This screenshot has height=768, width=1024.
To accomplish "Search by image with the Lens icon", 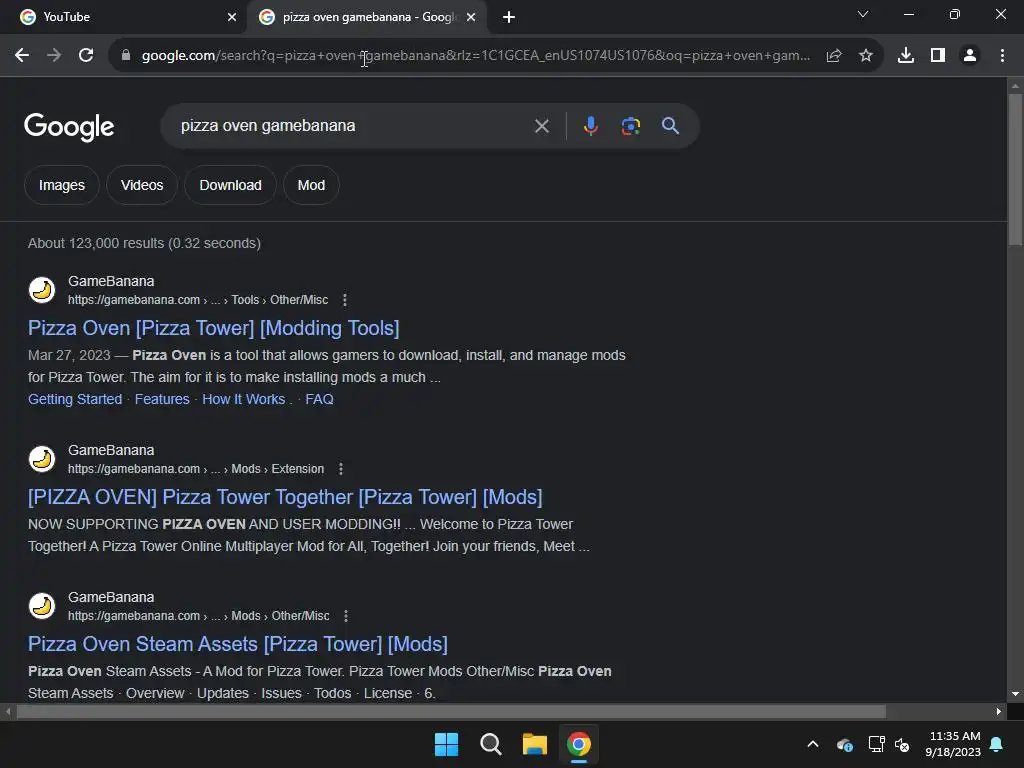I will 631,126.
